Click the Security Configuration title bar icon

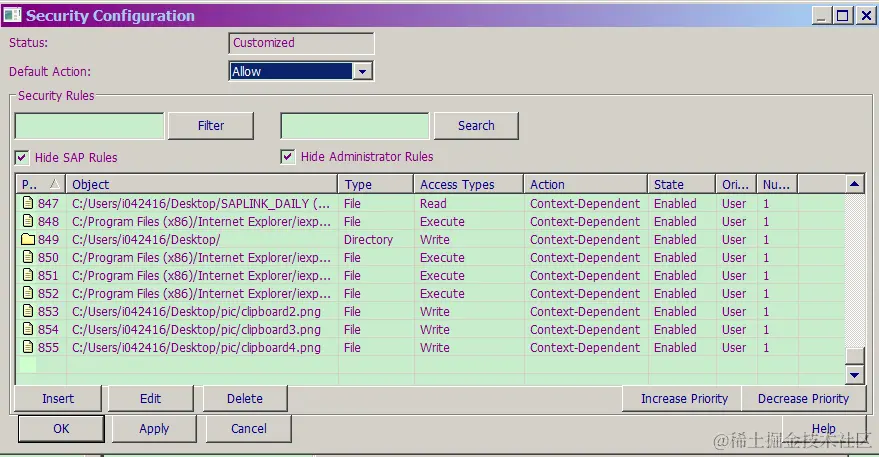[12, 15]
